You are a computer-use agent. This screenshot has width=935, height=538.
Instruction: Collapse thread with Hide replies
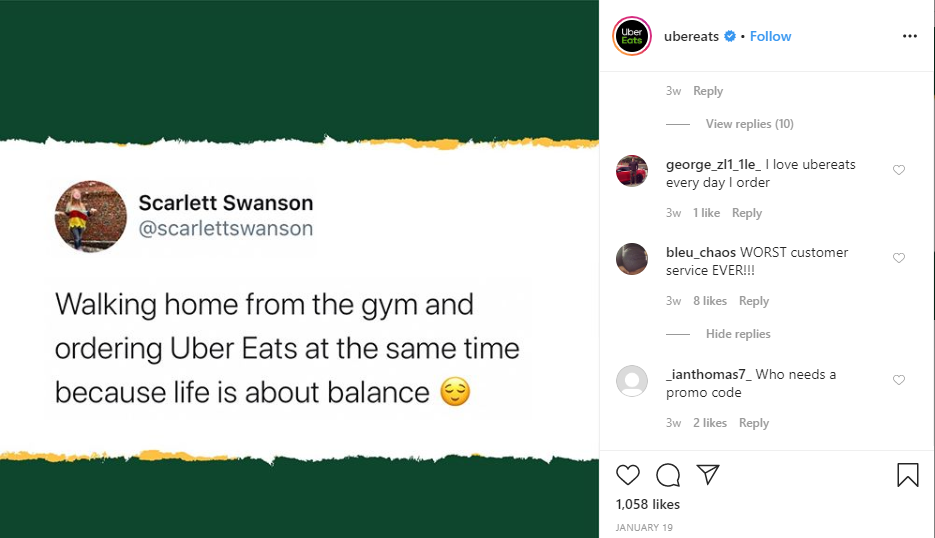[x=738, y=334]
